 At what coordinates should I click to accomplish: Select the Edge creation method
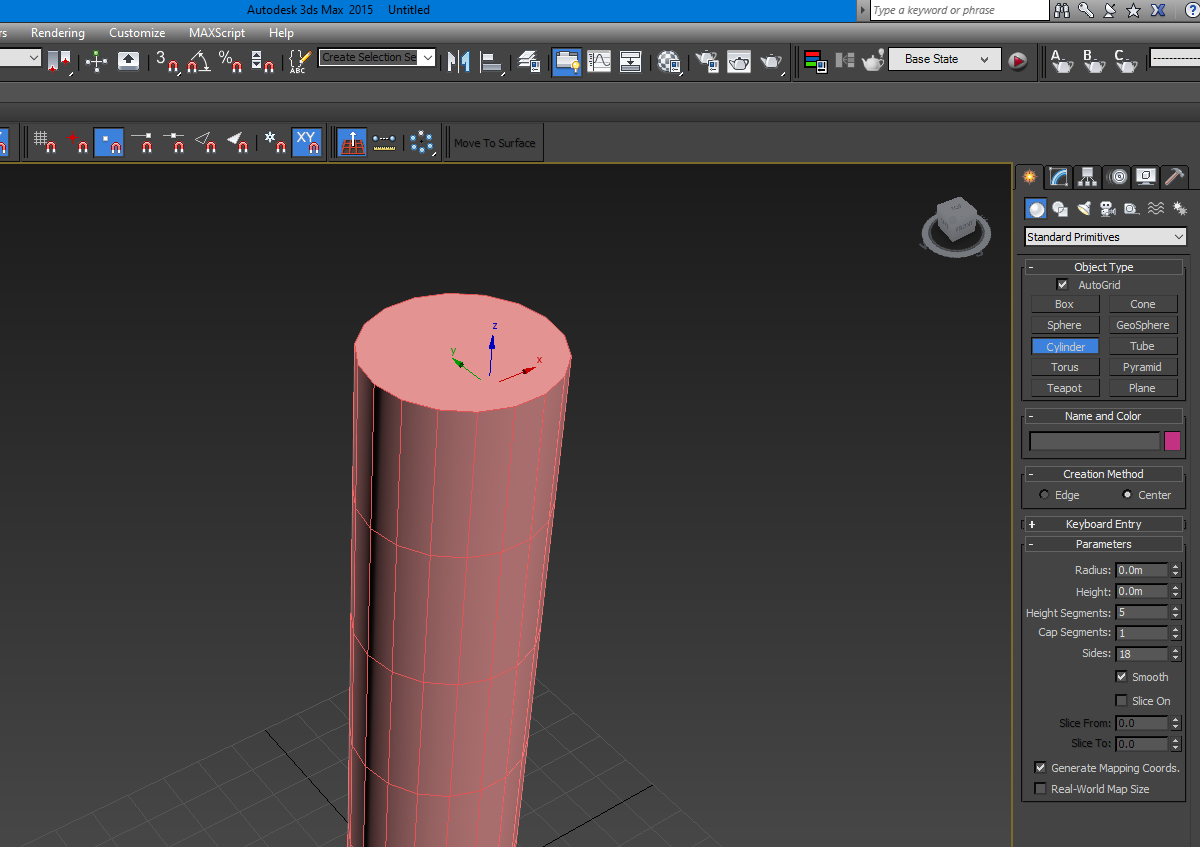point(1045,495)
